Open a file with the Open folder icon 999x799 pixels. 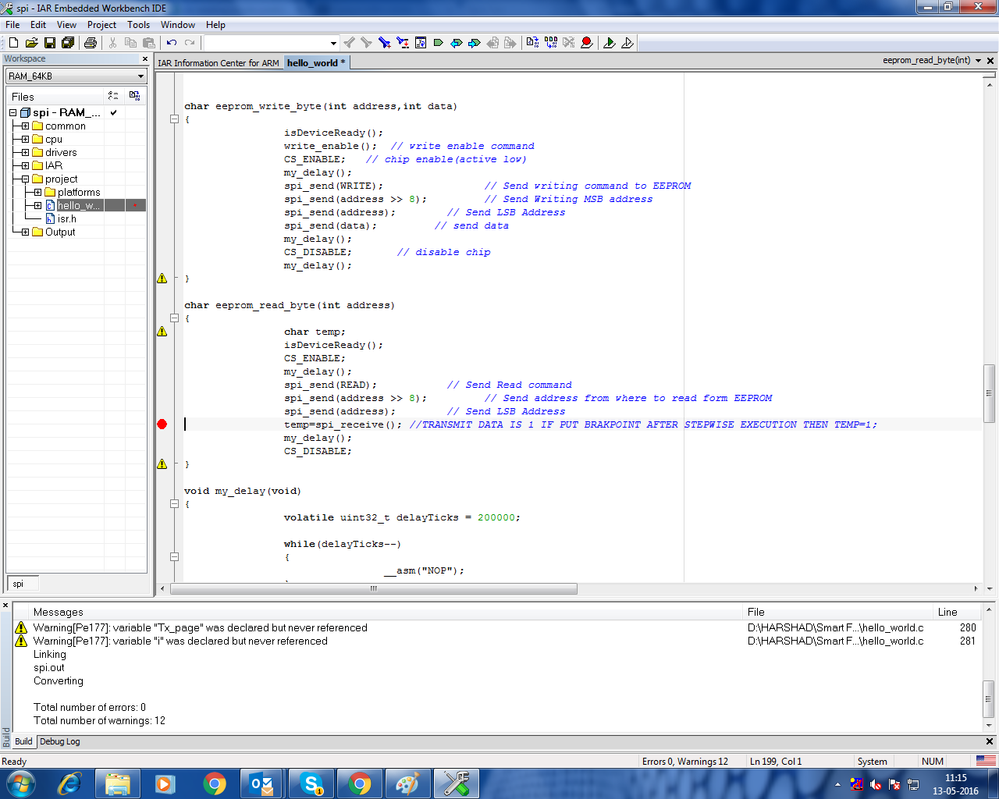click(x=31, y=43)
